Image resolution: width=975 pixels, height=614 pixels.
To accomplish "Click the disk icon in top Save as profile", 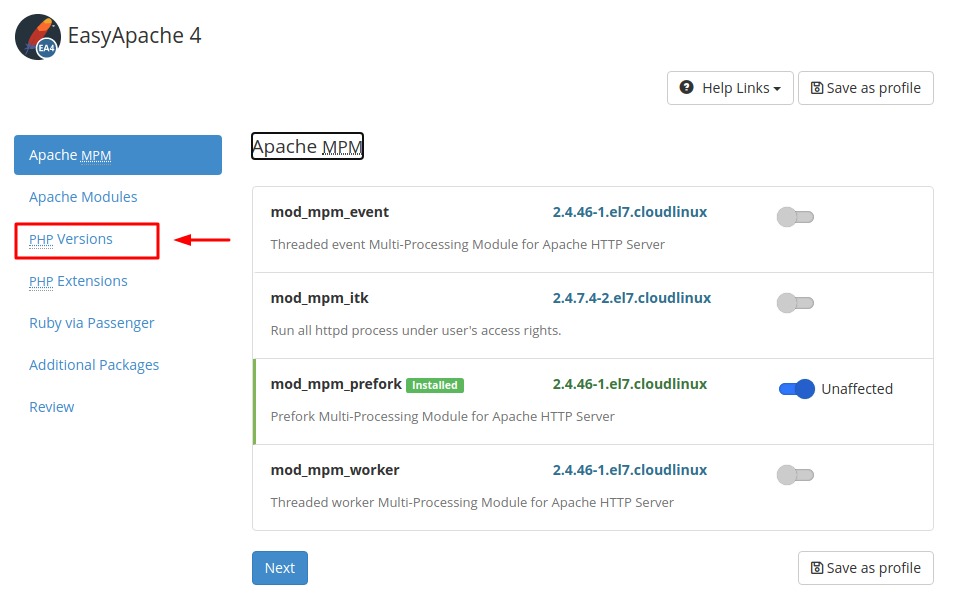I will pyautogui.click(x=816, y=88).
